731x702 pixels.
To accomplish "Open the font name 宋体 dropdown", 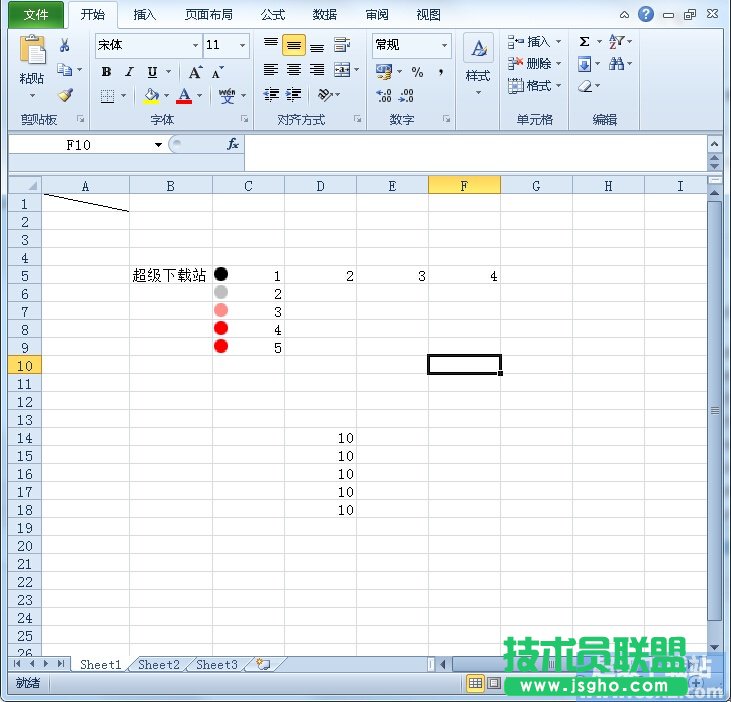I will click(x=195, y=46).
